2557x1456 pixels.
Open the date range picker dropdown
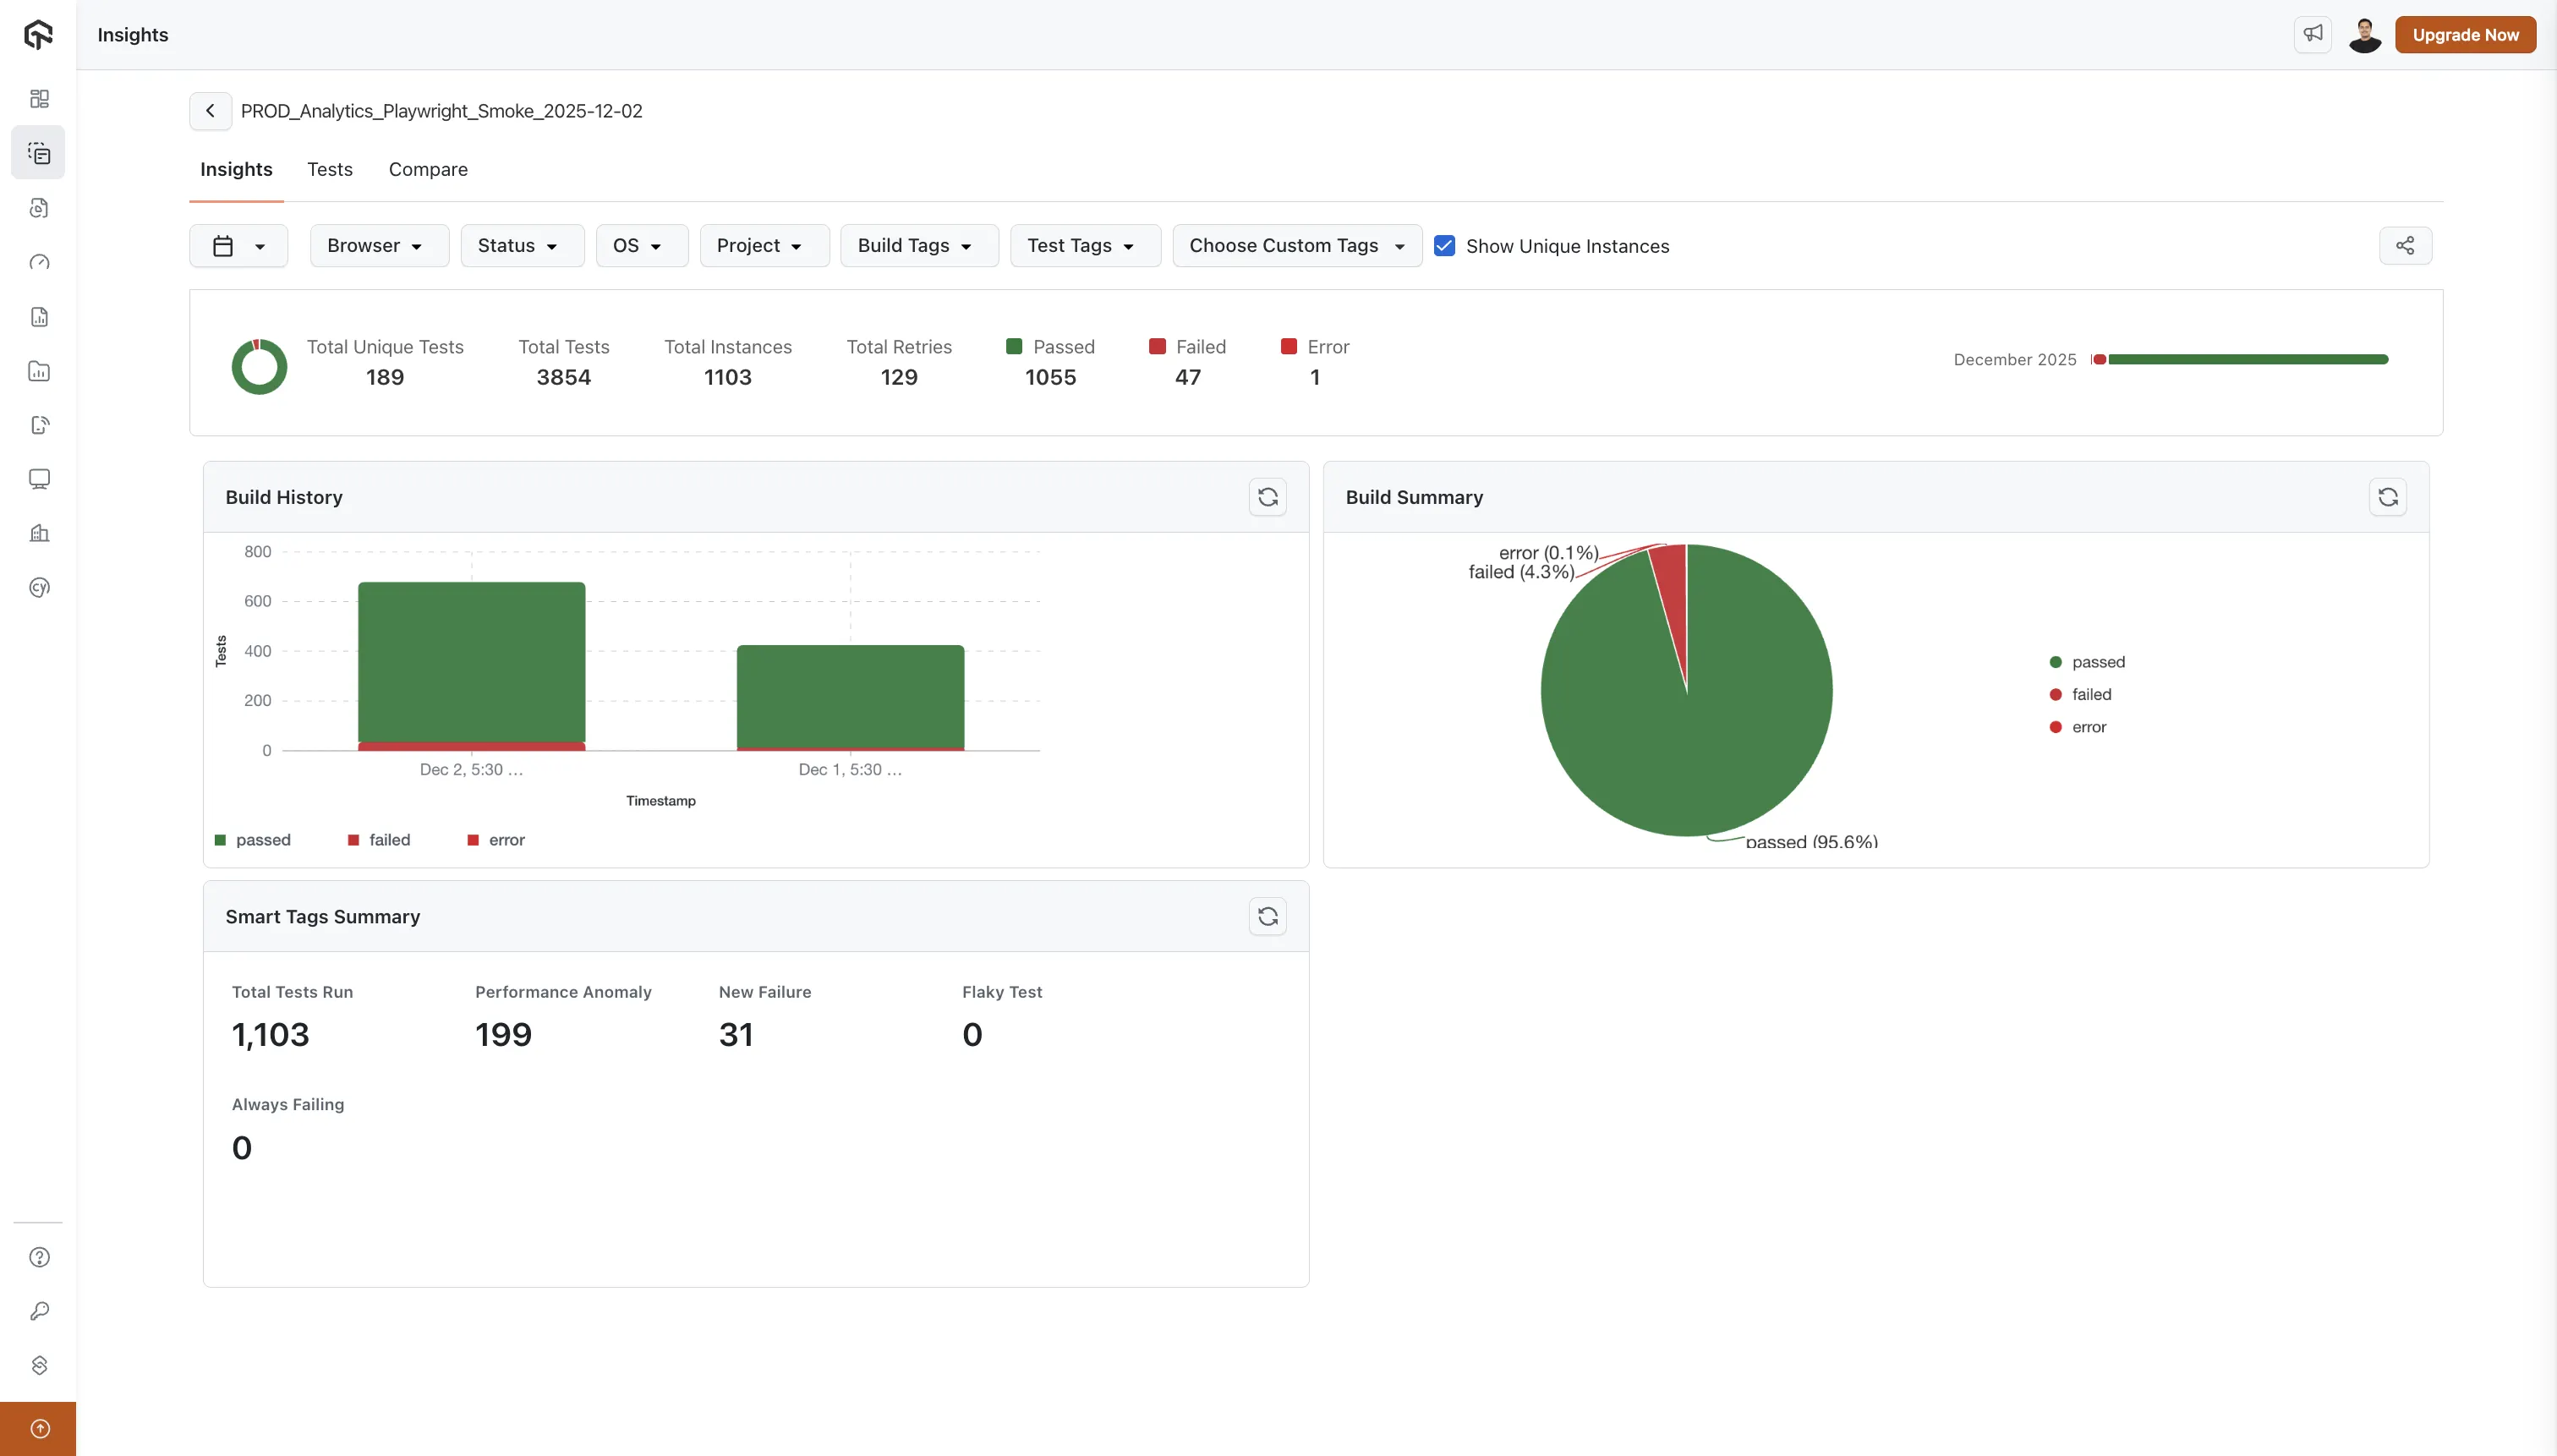(238, 245)
